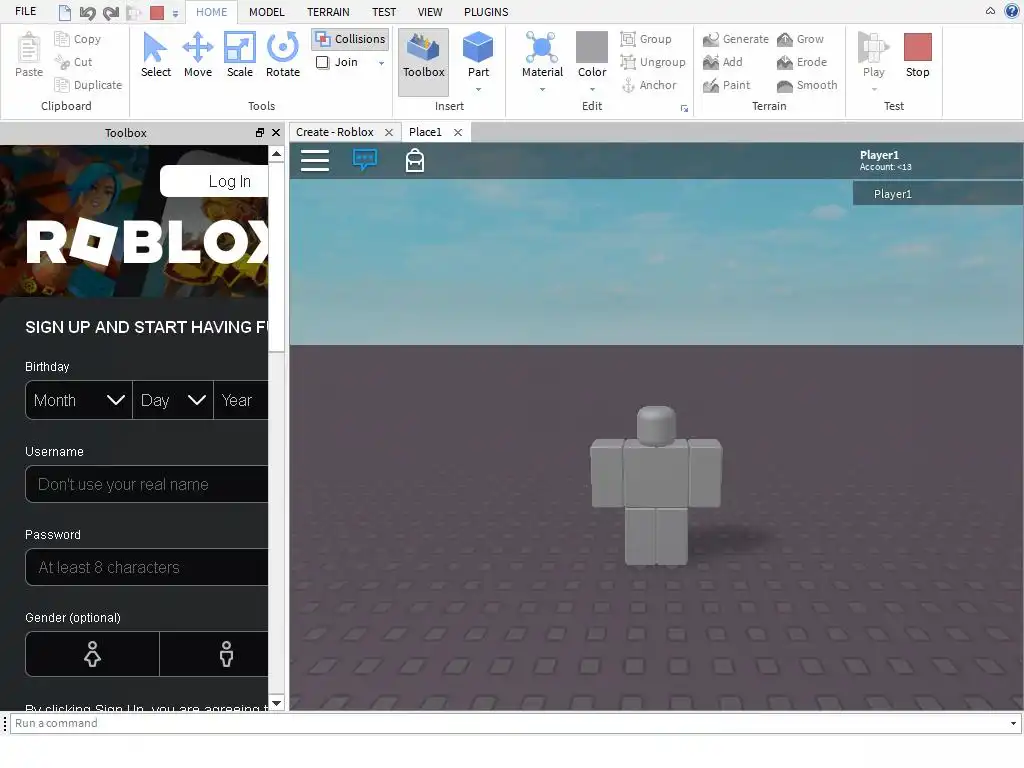This screenshot has width=1024, height=768.
Task: Open the FILE menu
Action: (x=25, y=12)
